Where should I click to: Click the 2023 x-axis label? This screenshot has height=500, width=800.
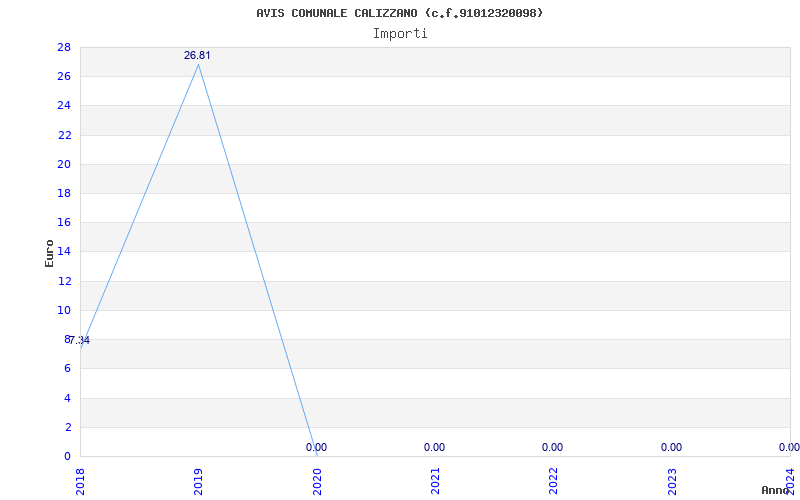coord(672,482)
